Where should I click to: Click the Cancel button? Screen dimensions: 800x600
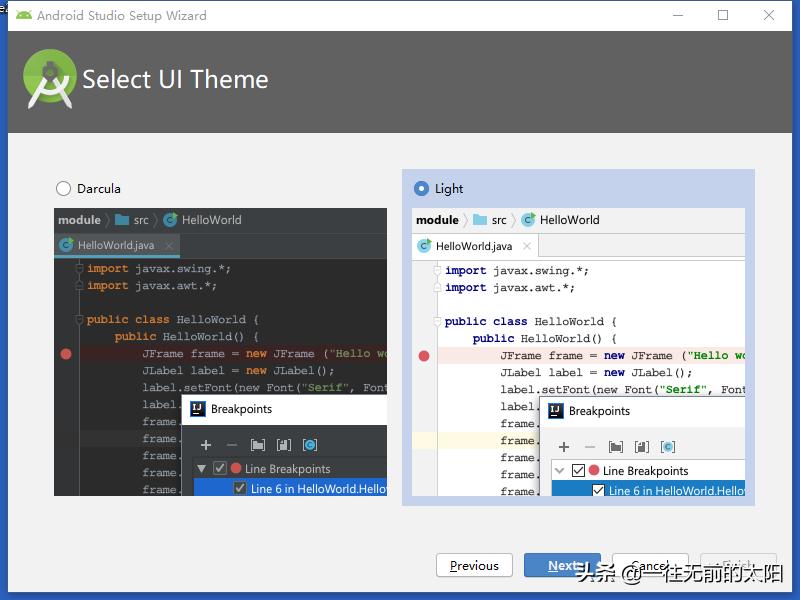click(x=651, y=562)
